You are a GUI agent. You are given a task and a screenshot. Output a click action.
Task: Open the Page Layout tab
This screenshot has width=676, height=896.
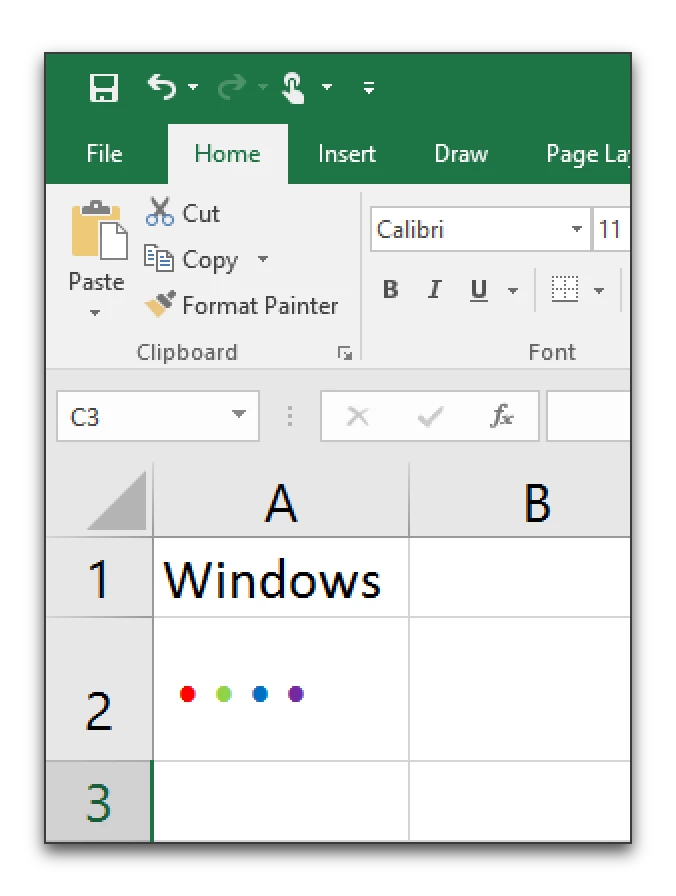click(x=588, y=154)
